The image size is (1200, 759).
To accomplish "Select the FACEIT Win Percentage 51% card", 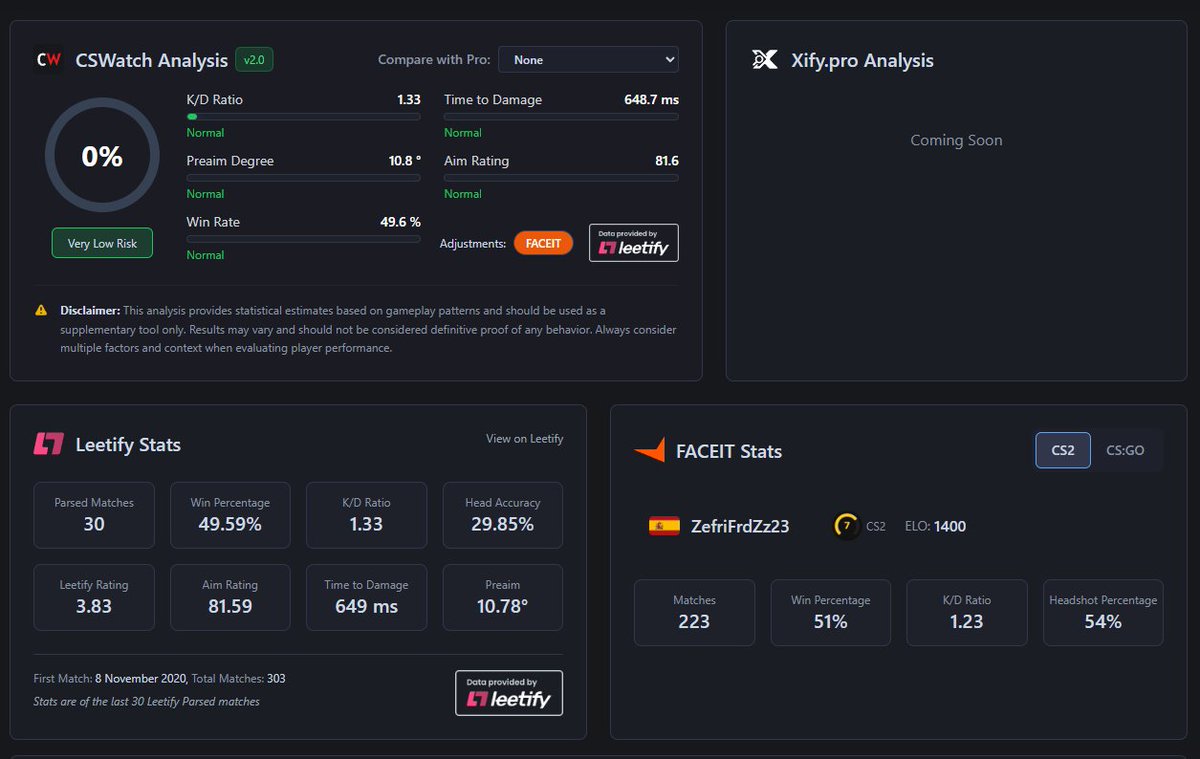I will (830, 612).
